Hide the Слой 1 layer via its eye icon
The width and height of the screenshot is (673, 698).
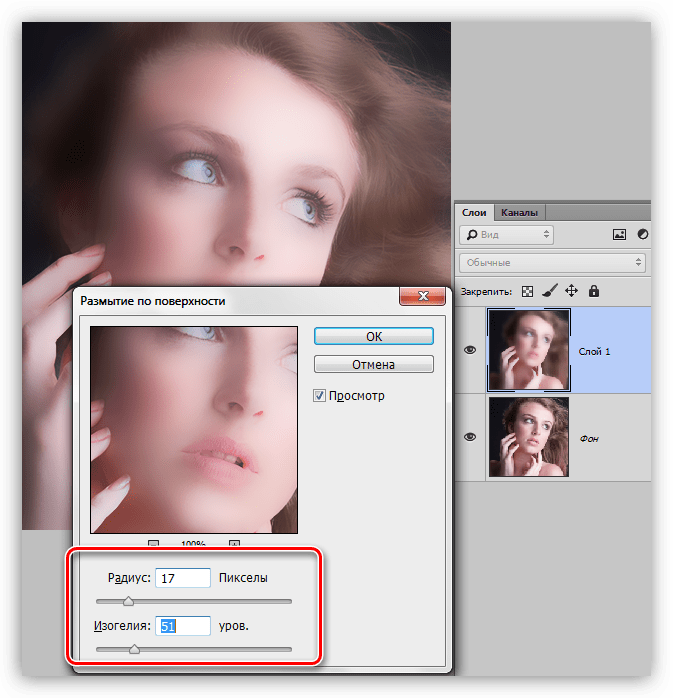pos(470,350)
